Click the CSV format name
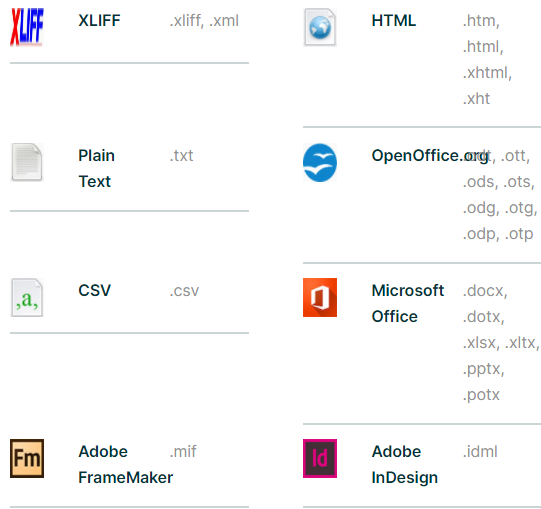This screenshot has width=541, height=509. (x=95, y=291)
